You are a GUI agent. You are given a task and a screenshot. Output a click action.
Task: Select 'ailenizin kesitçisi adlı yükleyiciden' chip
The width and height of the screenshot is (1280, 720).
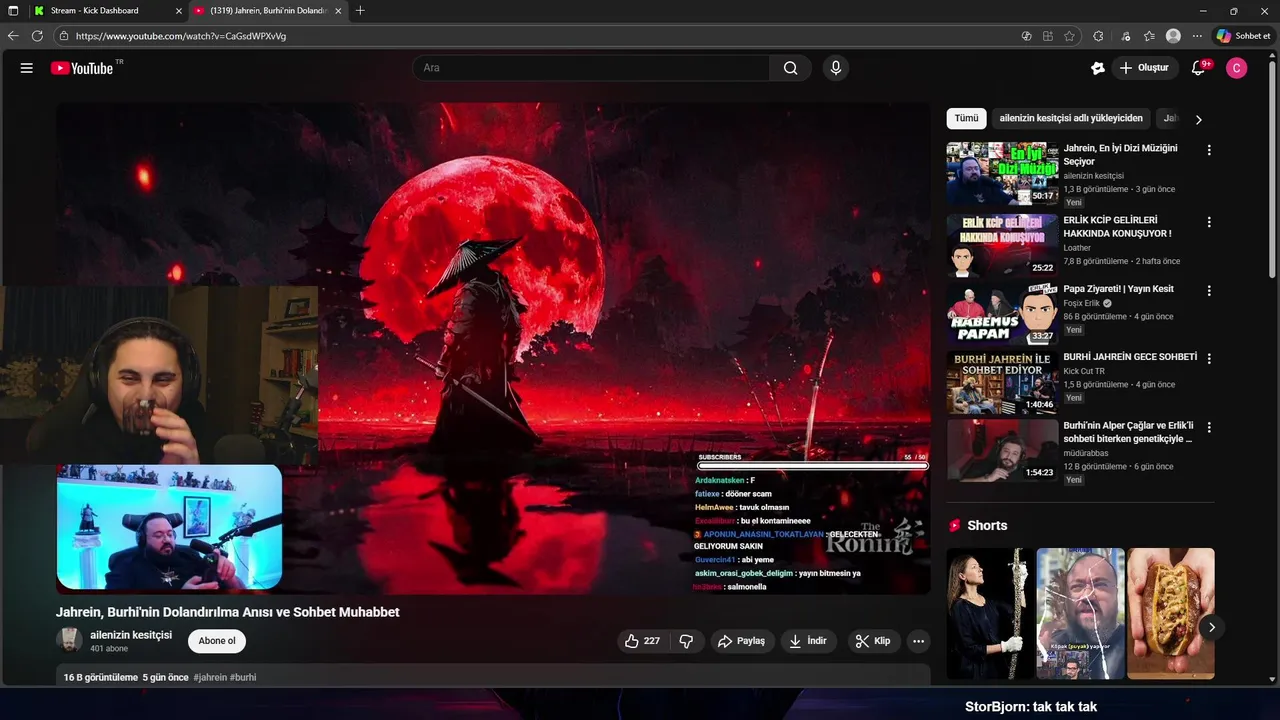coord(1071,118)
